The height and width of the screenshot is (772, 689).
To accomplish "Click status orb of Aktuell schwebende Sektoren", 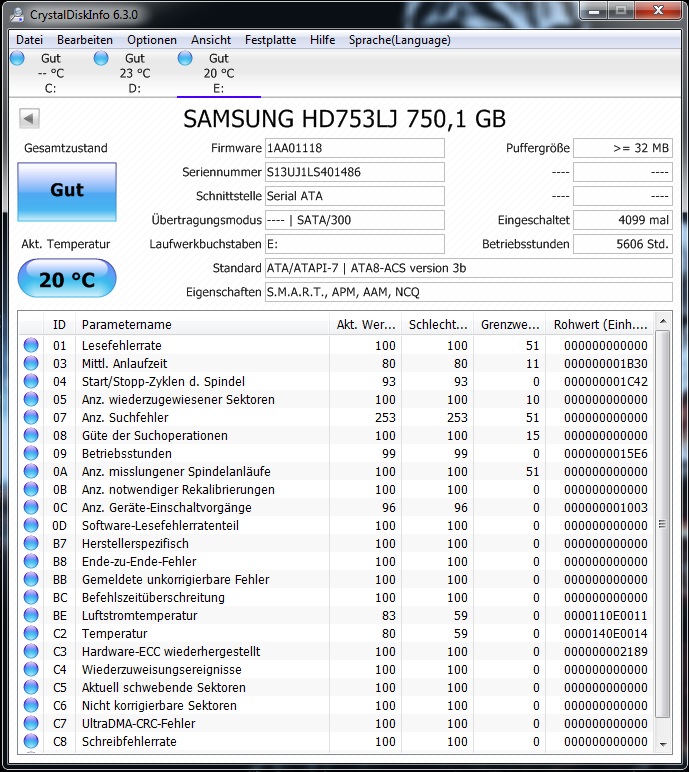I will pos(31,687).
